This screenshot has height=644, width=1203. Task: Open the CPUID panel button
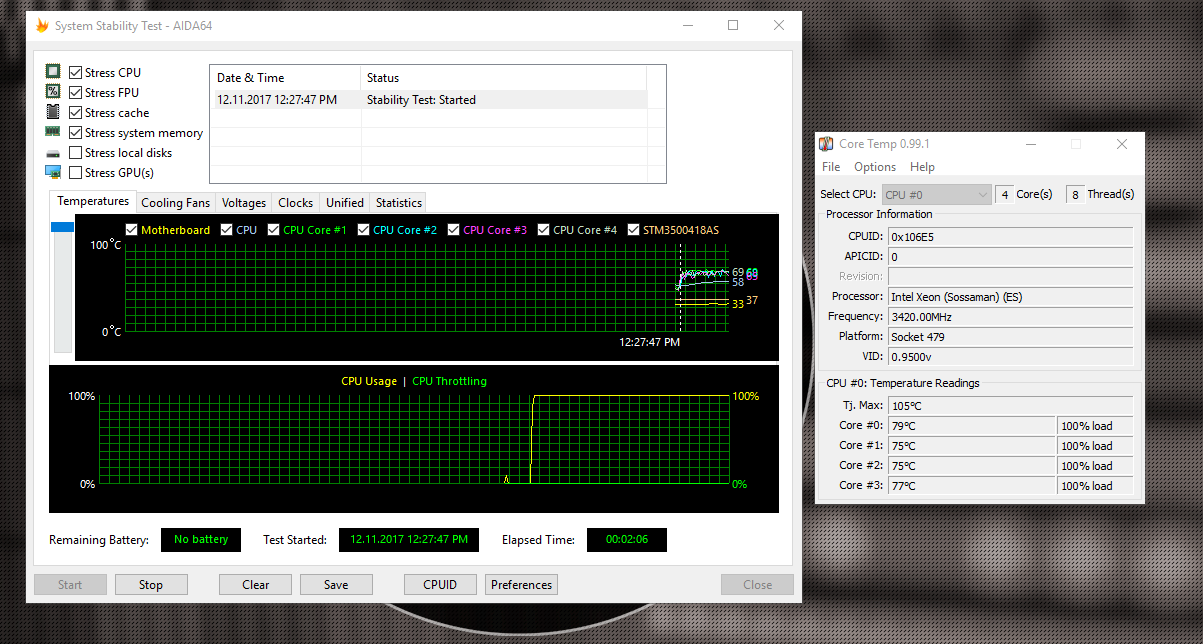(x=440, y=585)
